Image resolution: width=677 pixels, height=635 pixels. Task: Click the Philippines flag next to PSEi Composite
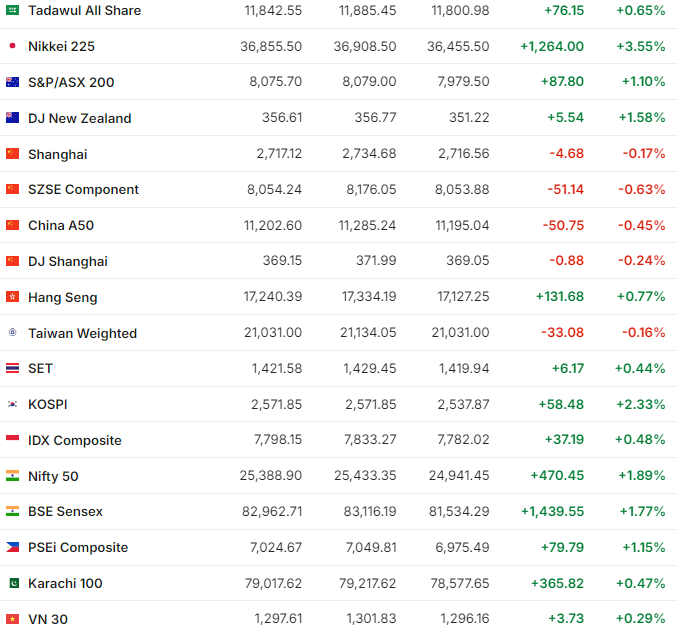pyautogui.click(x=12, y=547)
